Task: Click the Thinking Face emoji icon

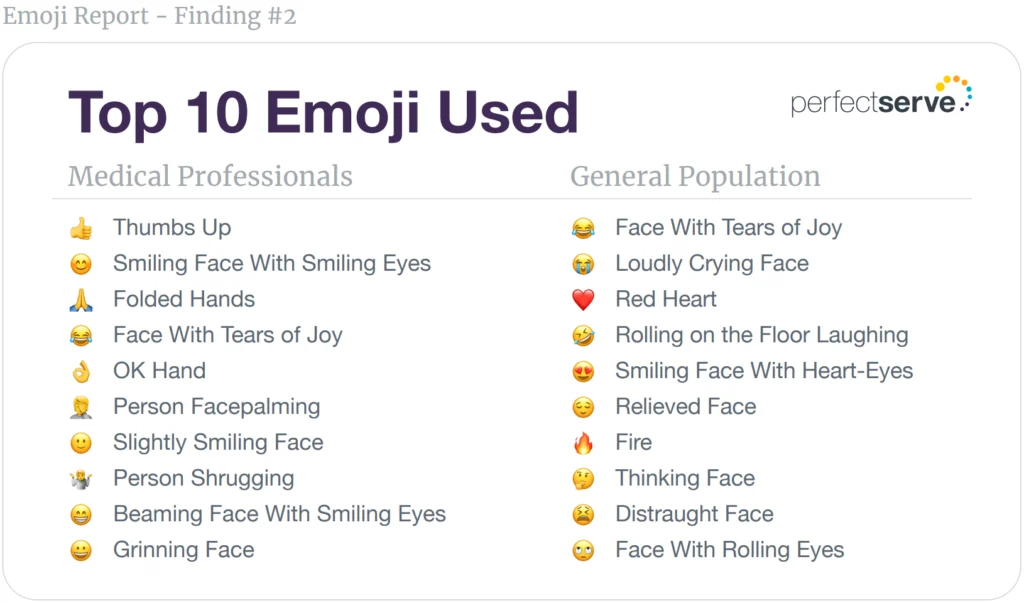Action: tap(583, 479)
